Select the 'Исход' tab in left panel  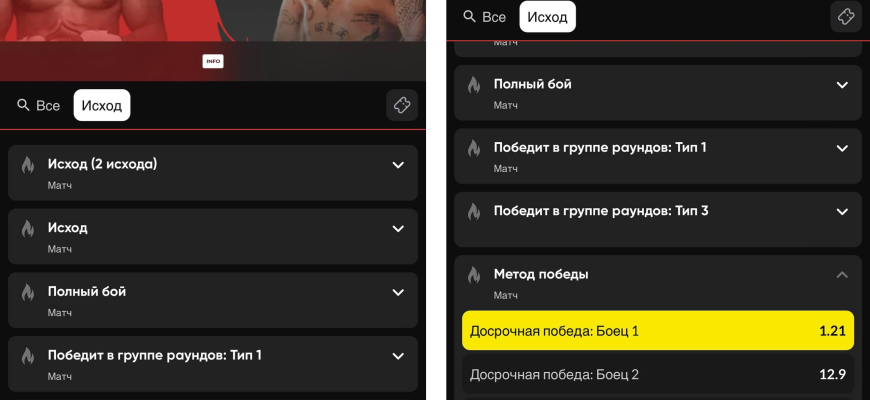pyautogui.click(x=102, y=105)
